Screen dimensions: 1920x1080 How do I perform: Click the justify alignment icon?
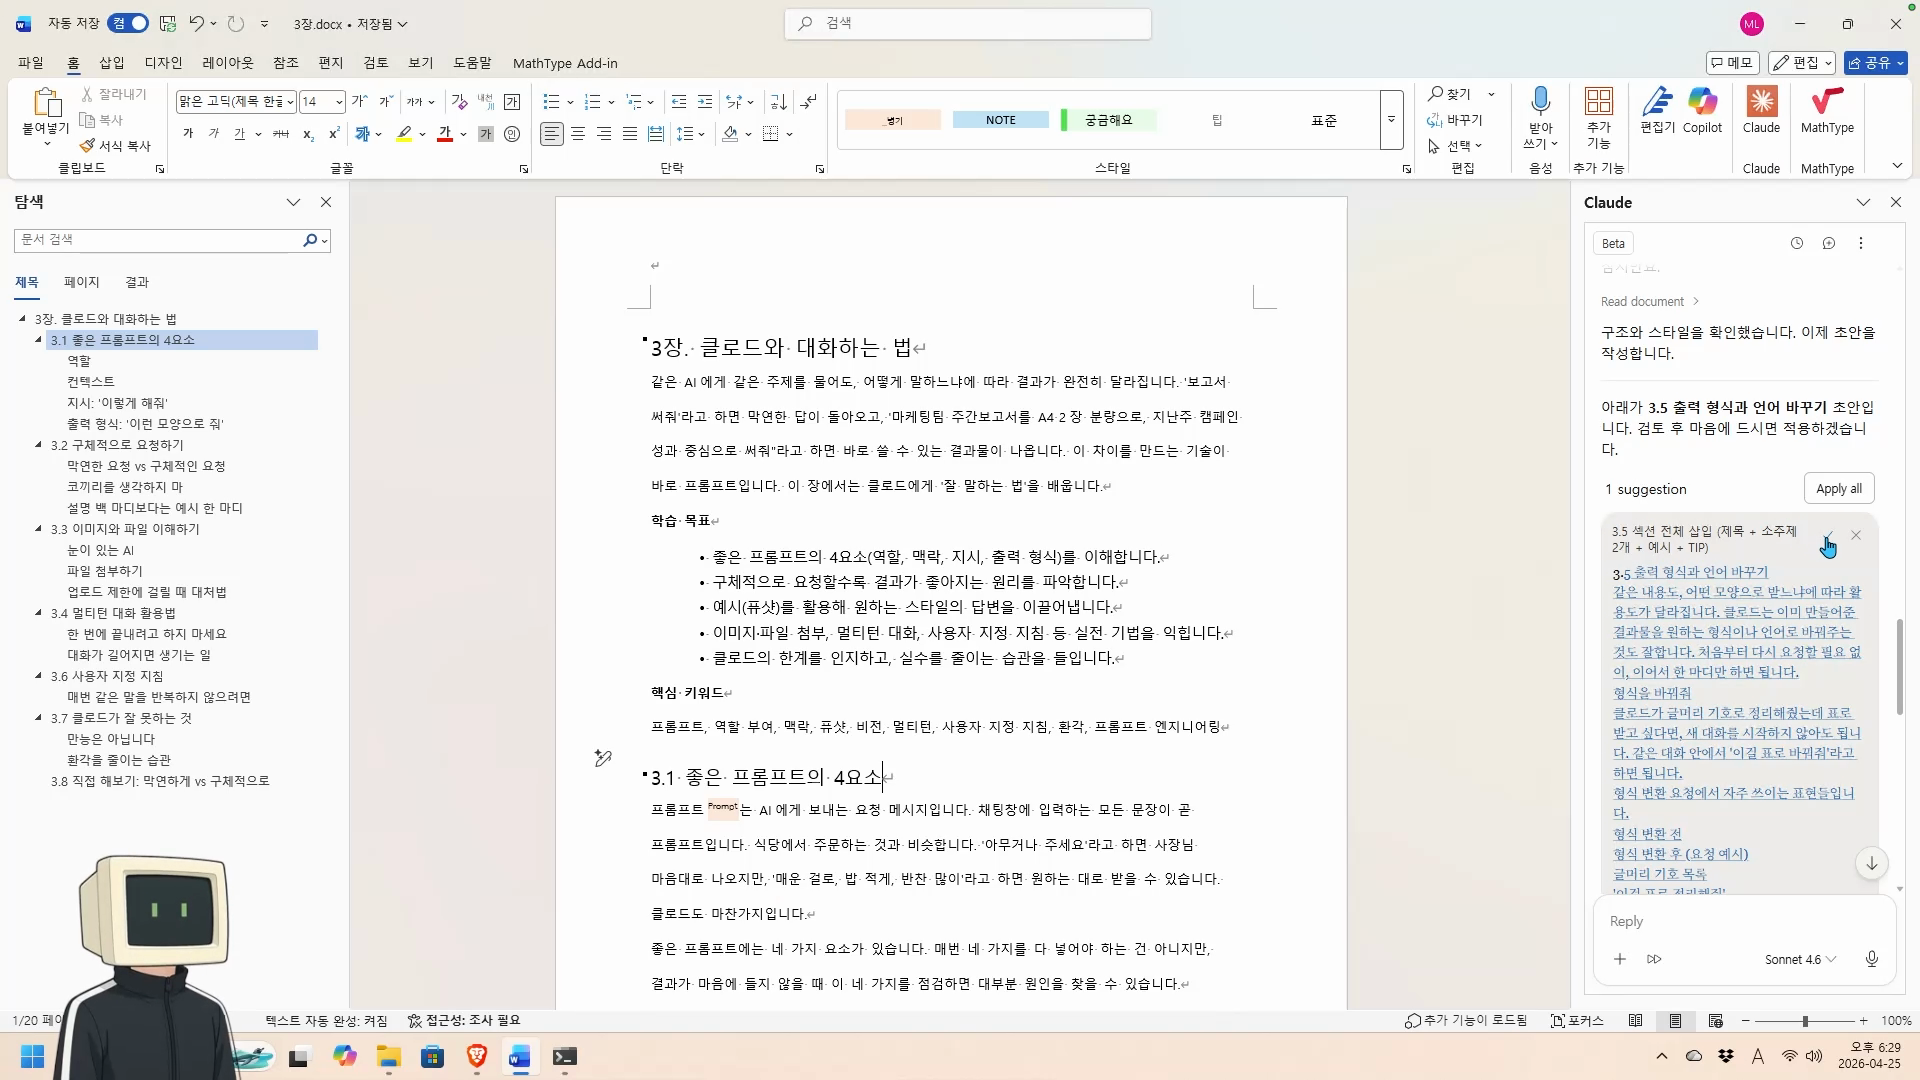(x=629, y=134)
